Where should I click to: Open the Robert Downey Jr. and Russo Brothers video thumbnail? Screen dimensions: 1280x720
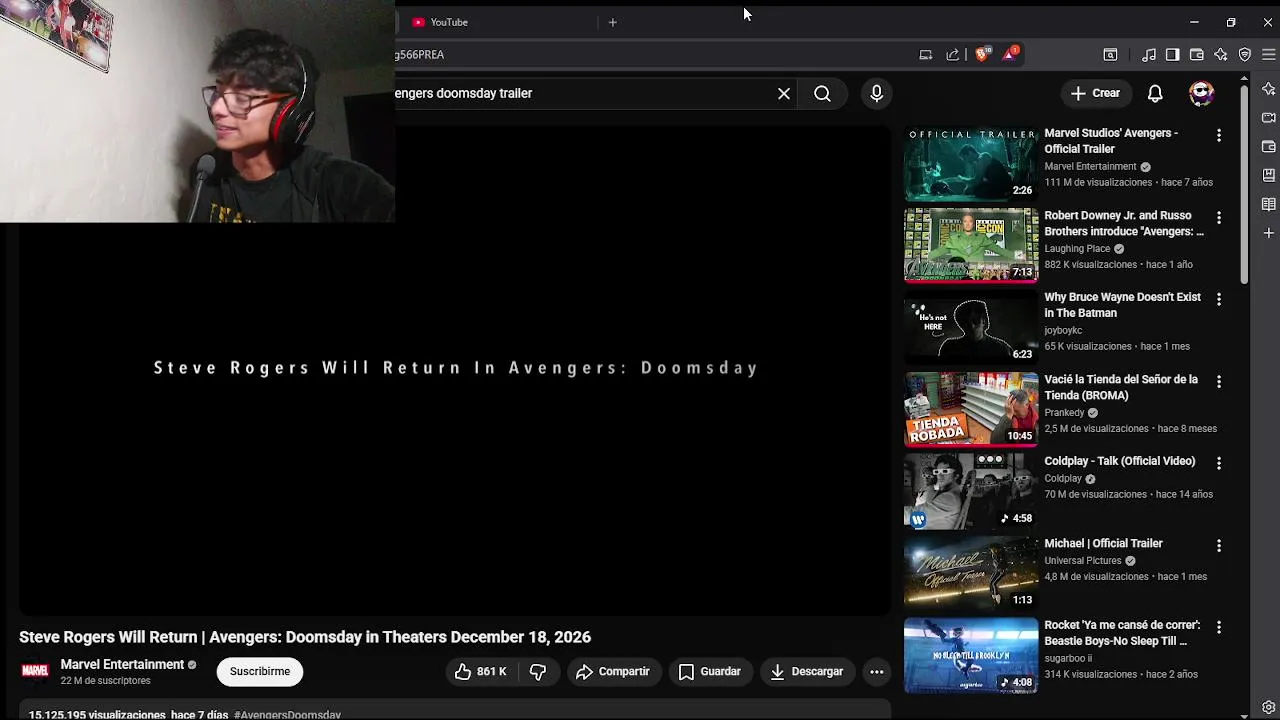point(971,245)
